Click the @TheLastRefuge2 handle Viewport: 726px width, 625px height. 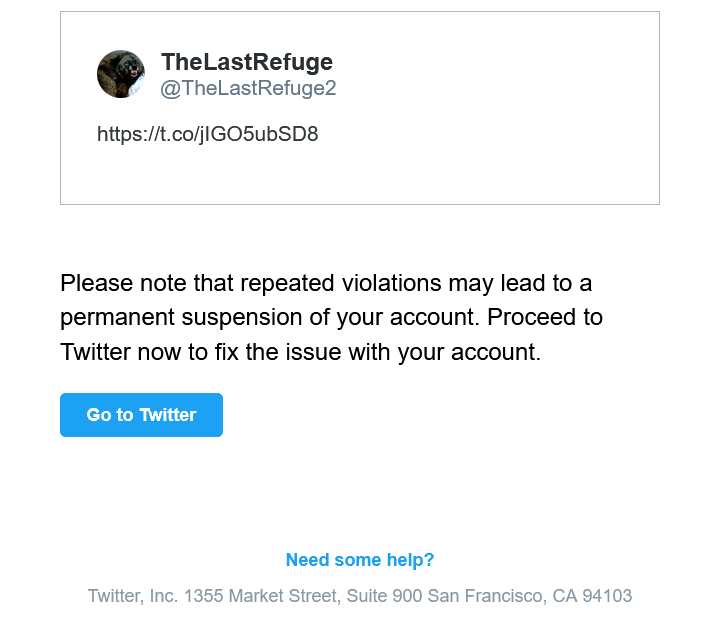[x=248, y=88]
